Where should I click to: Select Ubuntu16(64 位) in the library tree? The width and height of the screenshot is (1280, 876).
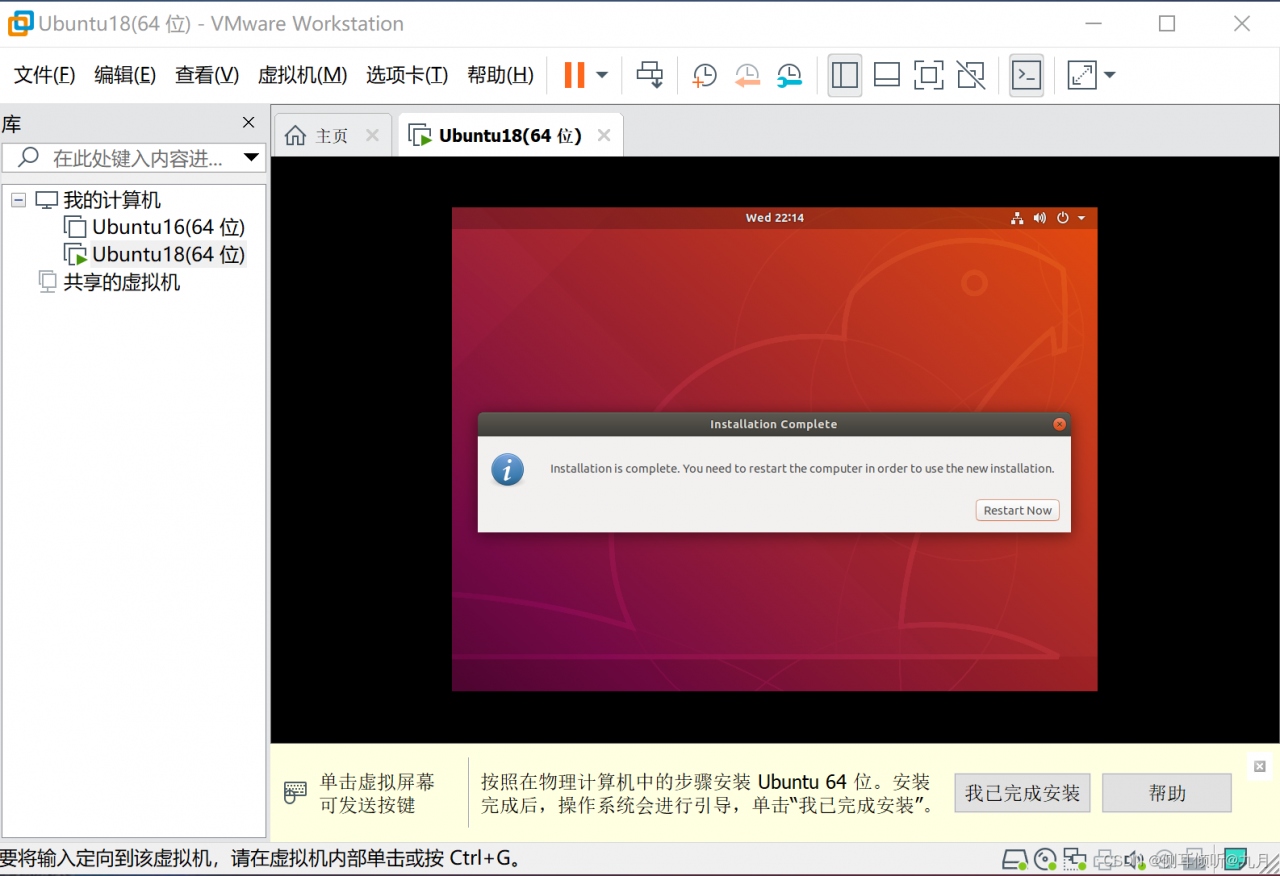pyautogui.click(x=168, y=227)
